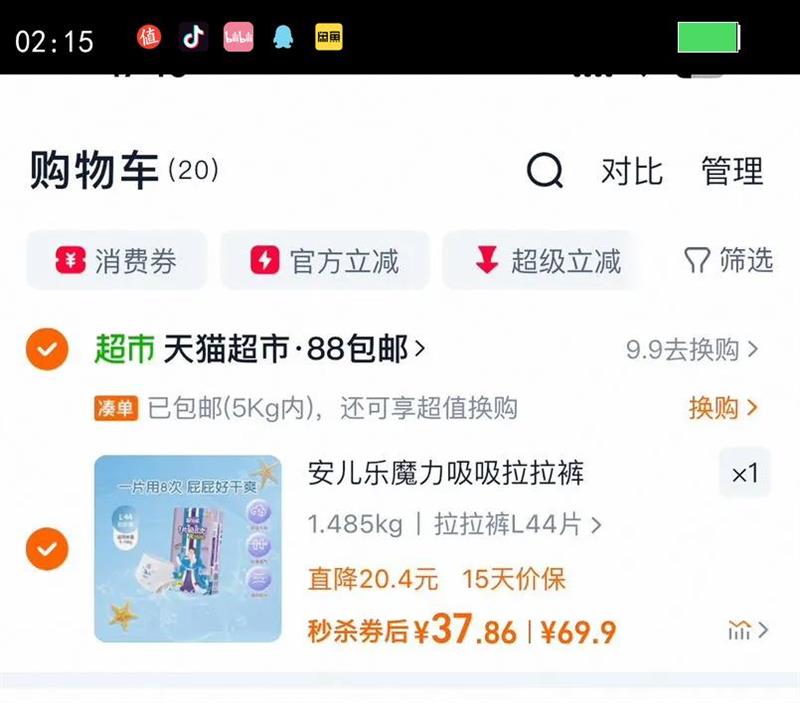Uncheck the 安儿乐 diaper item checkbox
Viewport: 800px width, 703px height.
(47, 549)
